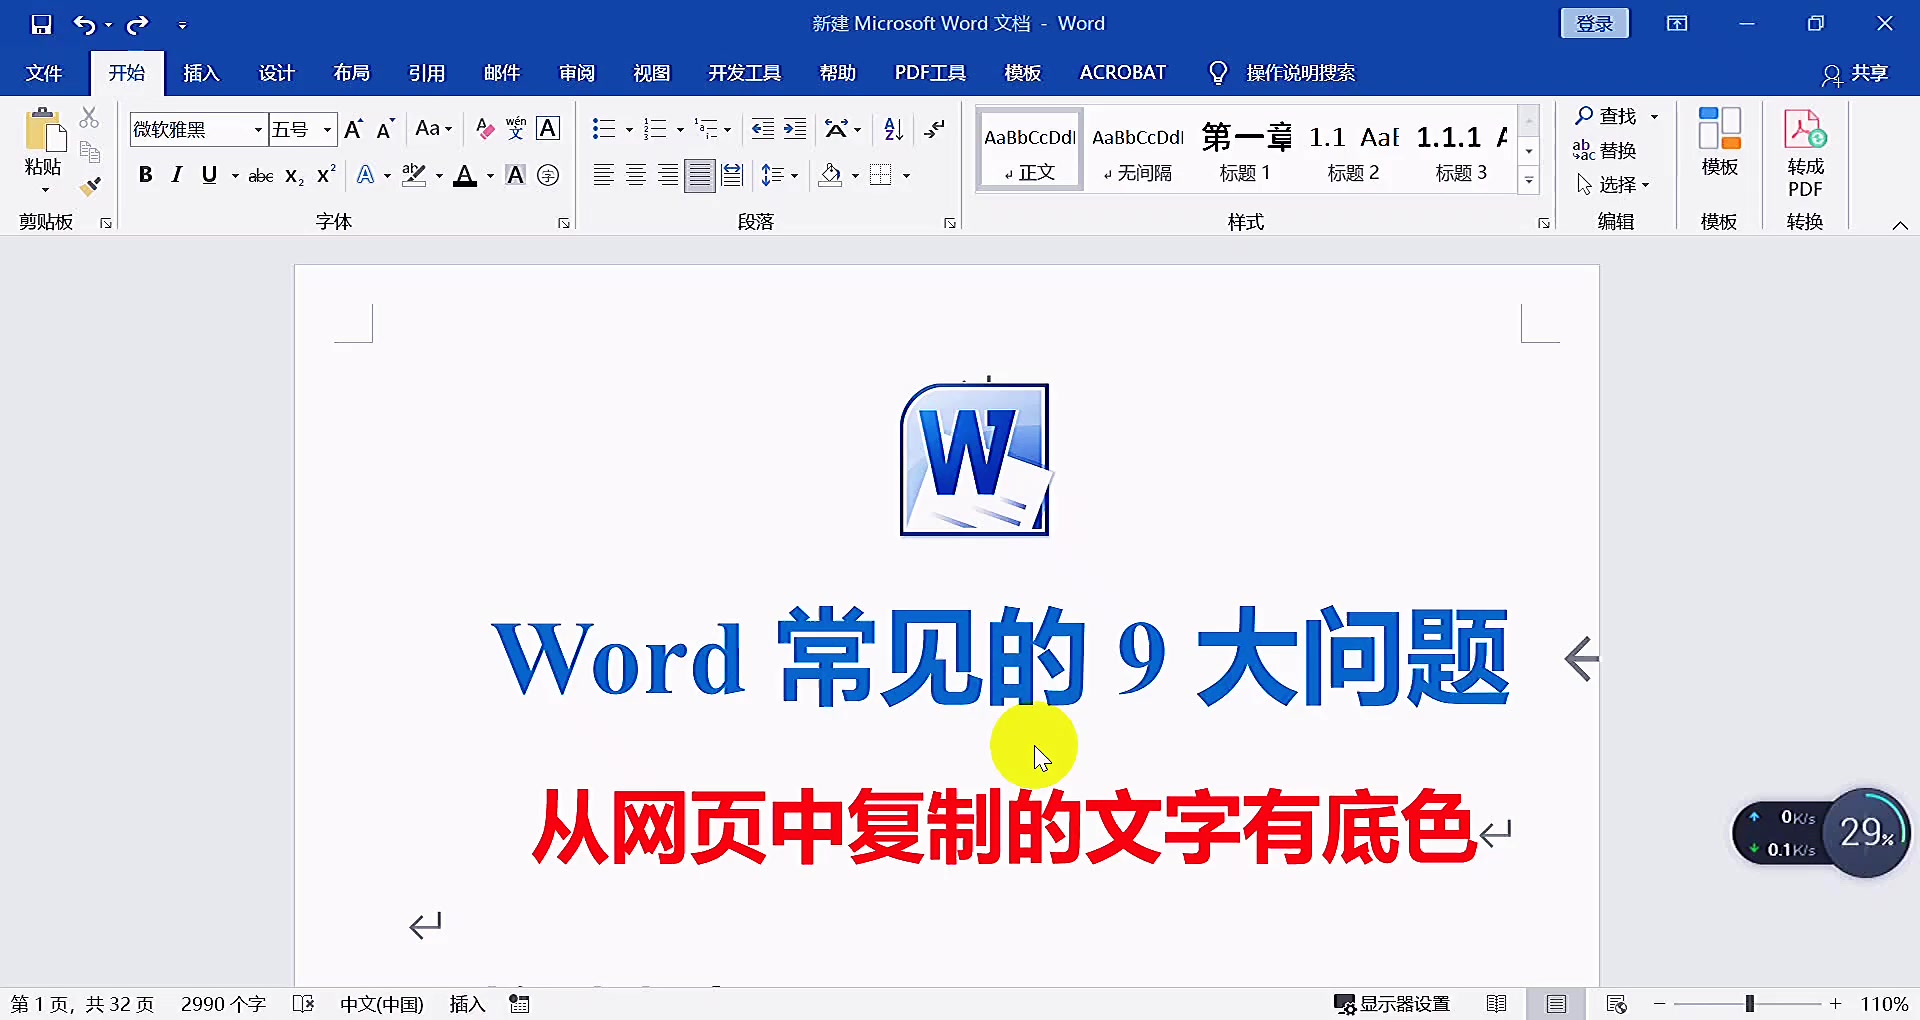Toggle Italic formatting
Image resolution: width=1920 pixels, height=1020 pixels.
[x=177, y=176]
